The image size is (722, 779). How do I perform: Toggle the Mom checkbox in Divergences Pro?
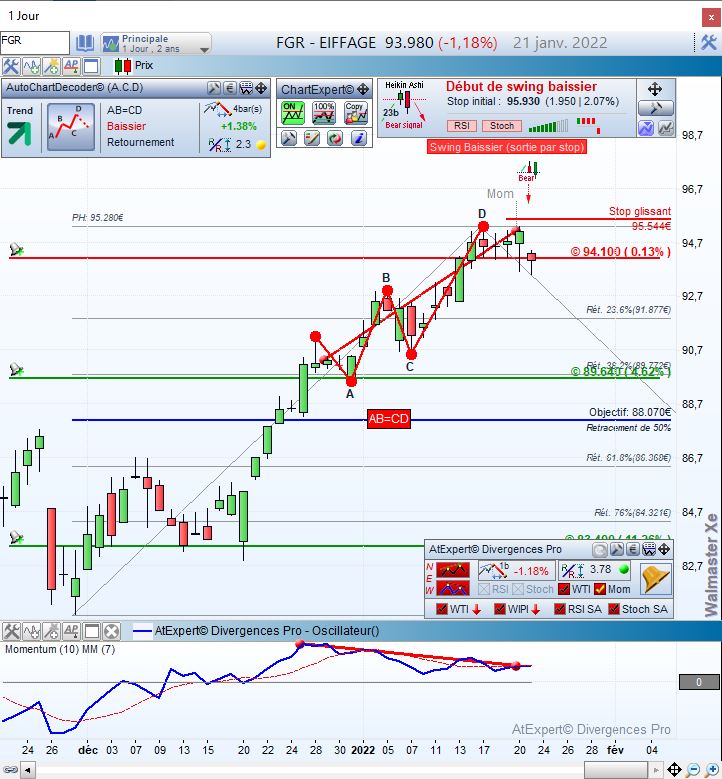click(x=600, y=589)
